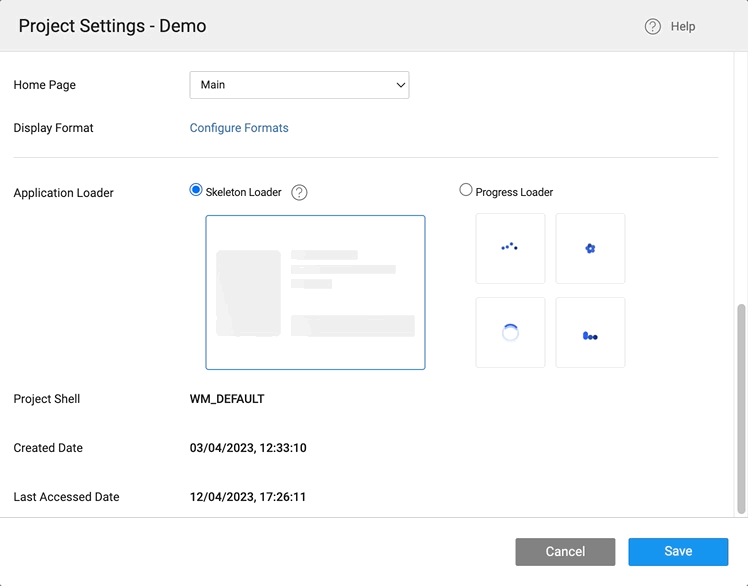Click the 'Progress Loader' text label

[514, 192]
